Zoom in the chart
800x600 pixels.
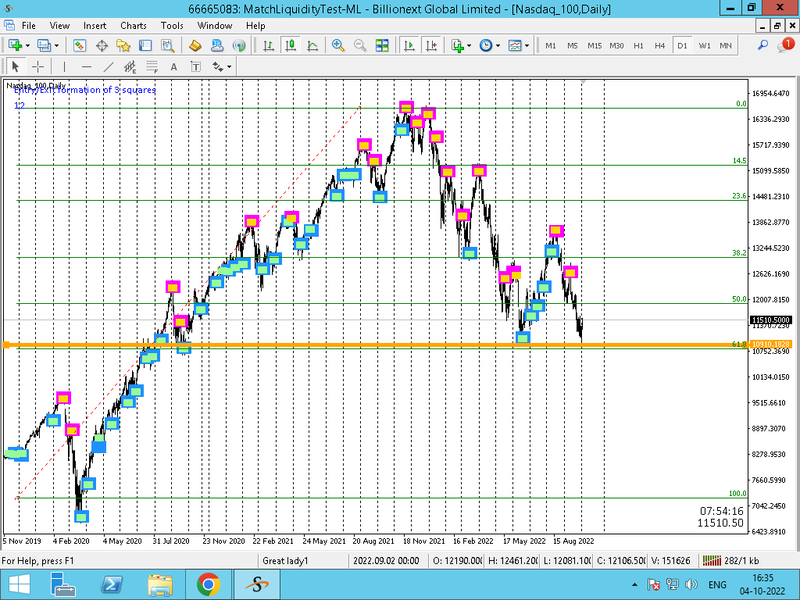tap(338, 45)
